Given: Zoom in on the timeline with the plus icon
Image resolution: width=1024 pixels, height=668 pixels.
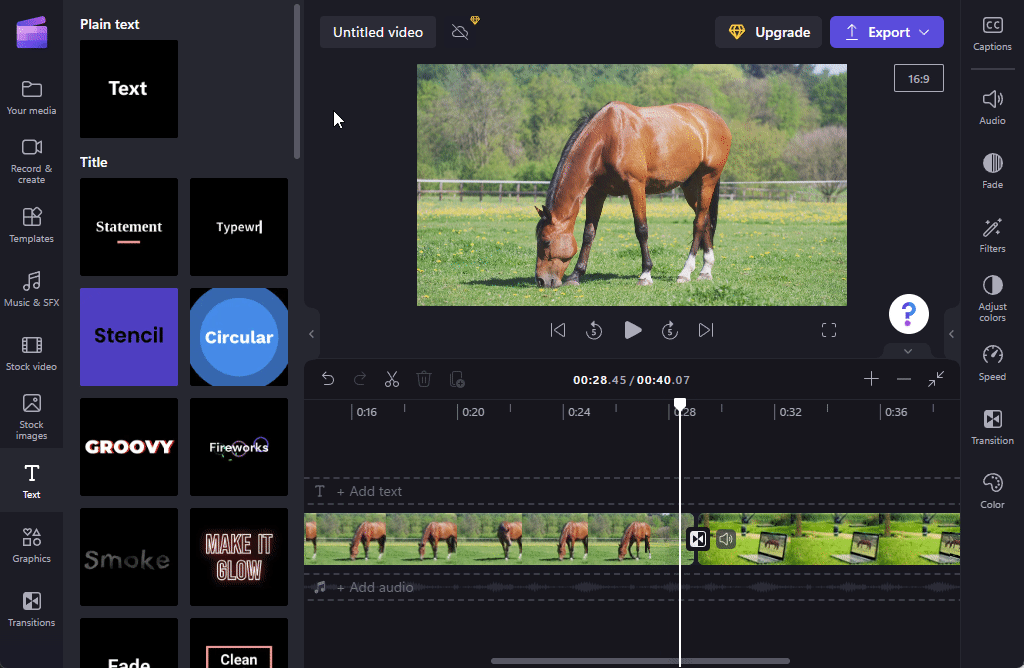Looking at the screenshot, I should point(871,379).
